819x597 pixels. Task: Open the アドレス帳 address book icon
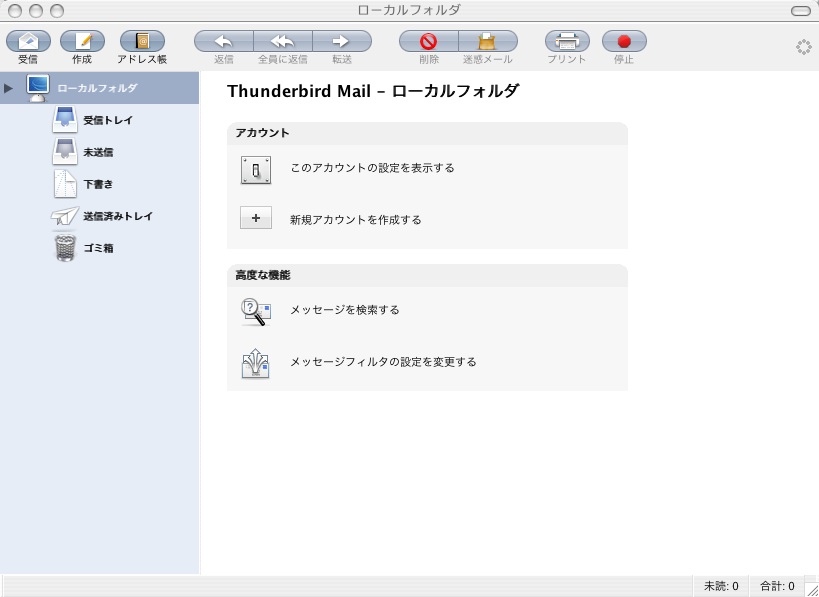click(142, 41)
